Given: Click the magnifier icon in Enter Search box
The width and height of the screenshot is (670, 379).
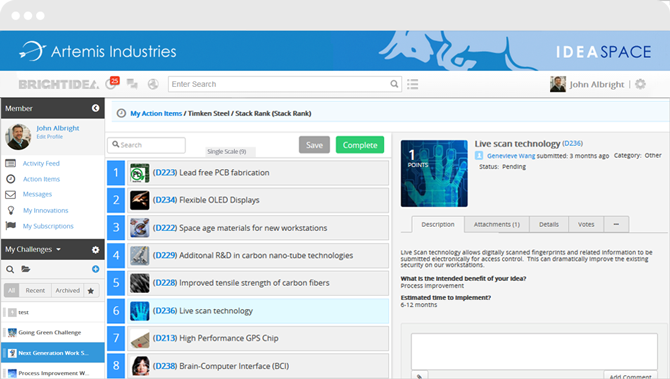Looking at the screenshot, I should click(394, 84).
